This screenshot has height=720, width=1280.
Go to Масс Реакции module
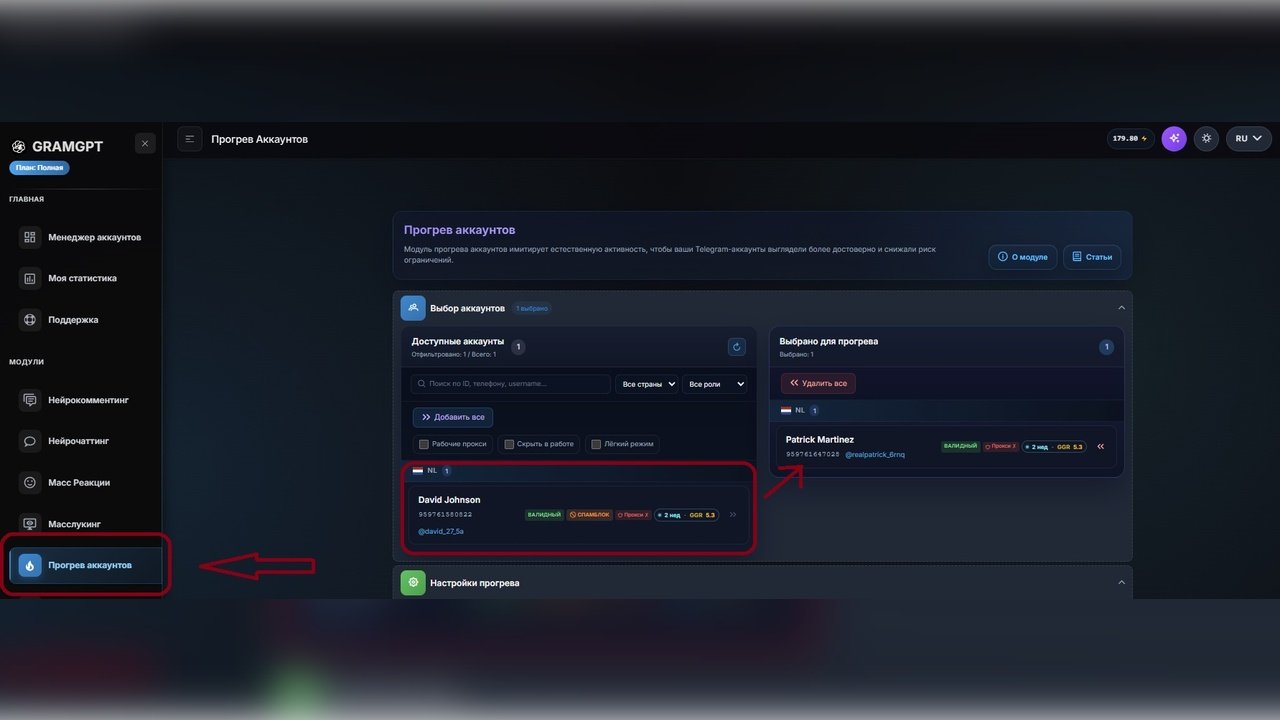pos(81,482)
